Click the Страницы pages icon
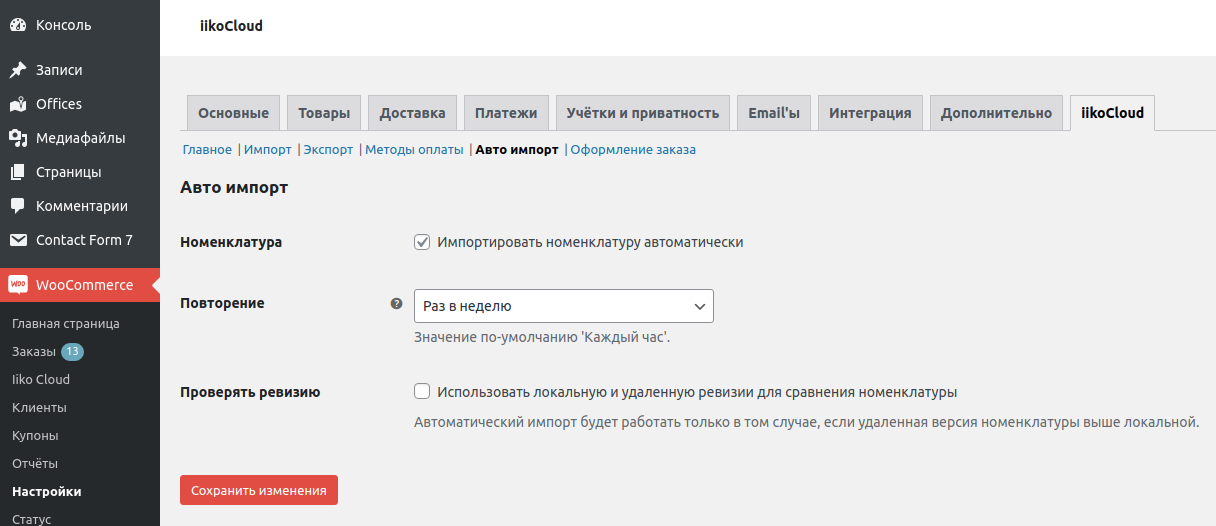 18,172
